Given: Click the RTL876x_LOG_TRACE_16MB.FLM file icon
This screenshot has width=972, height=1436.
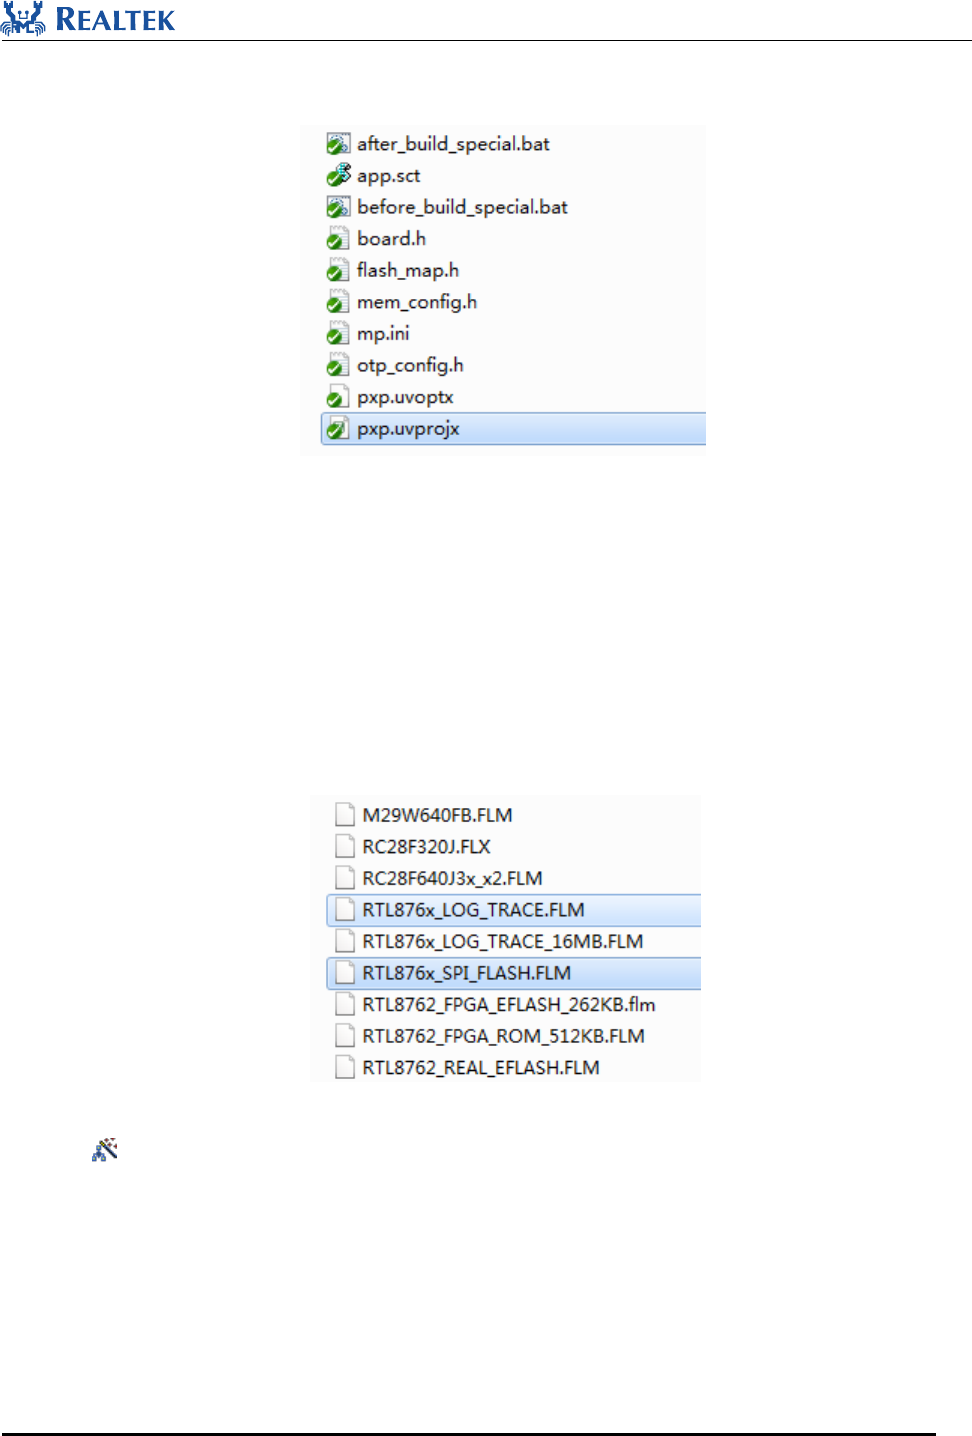Looking at the screenshot, I should pos(345,941).
